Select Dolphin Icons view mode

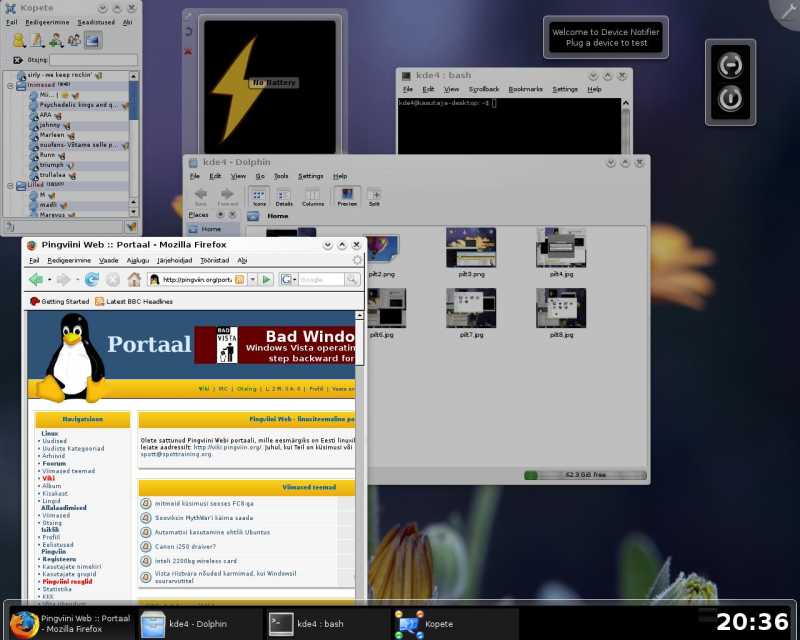click(259, 196)
